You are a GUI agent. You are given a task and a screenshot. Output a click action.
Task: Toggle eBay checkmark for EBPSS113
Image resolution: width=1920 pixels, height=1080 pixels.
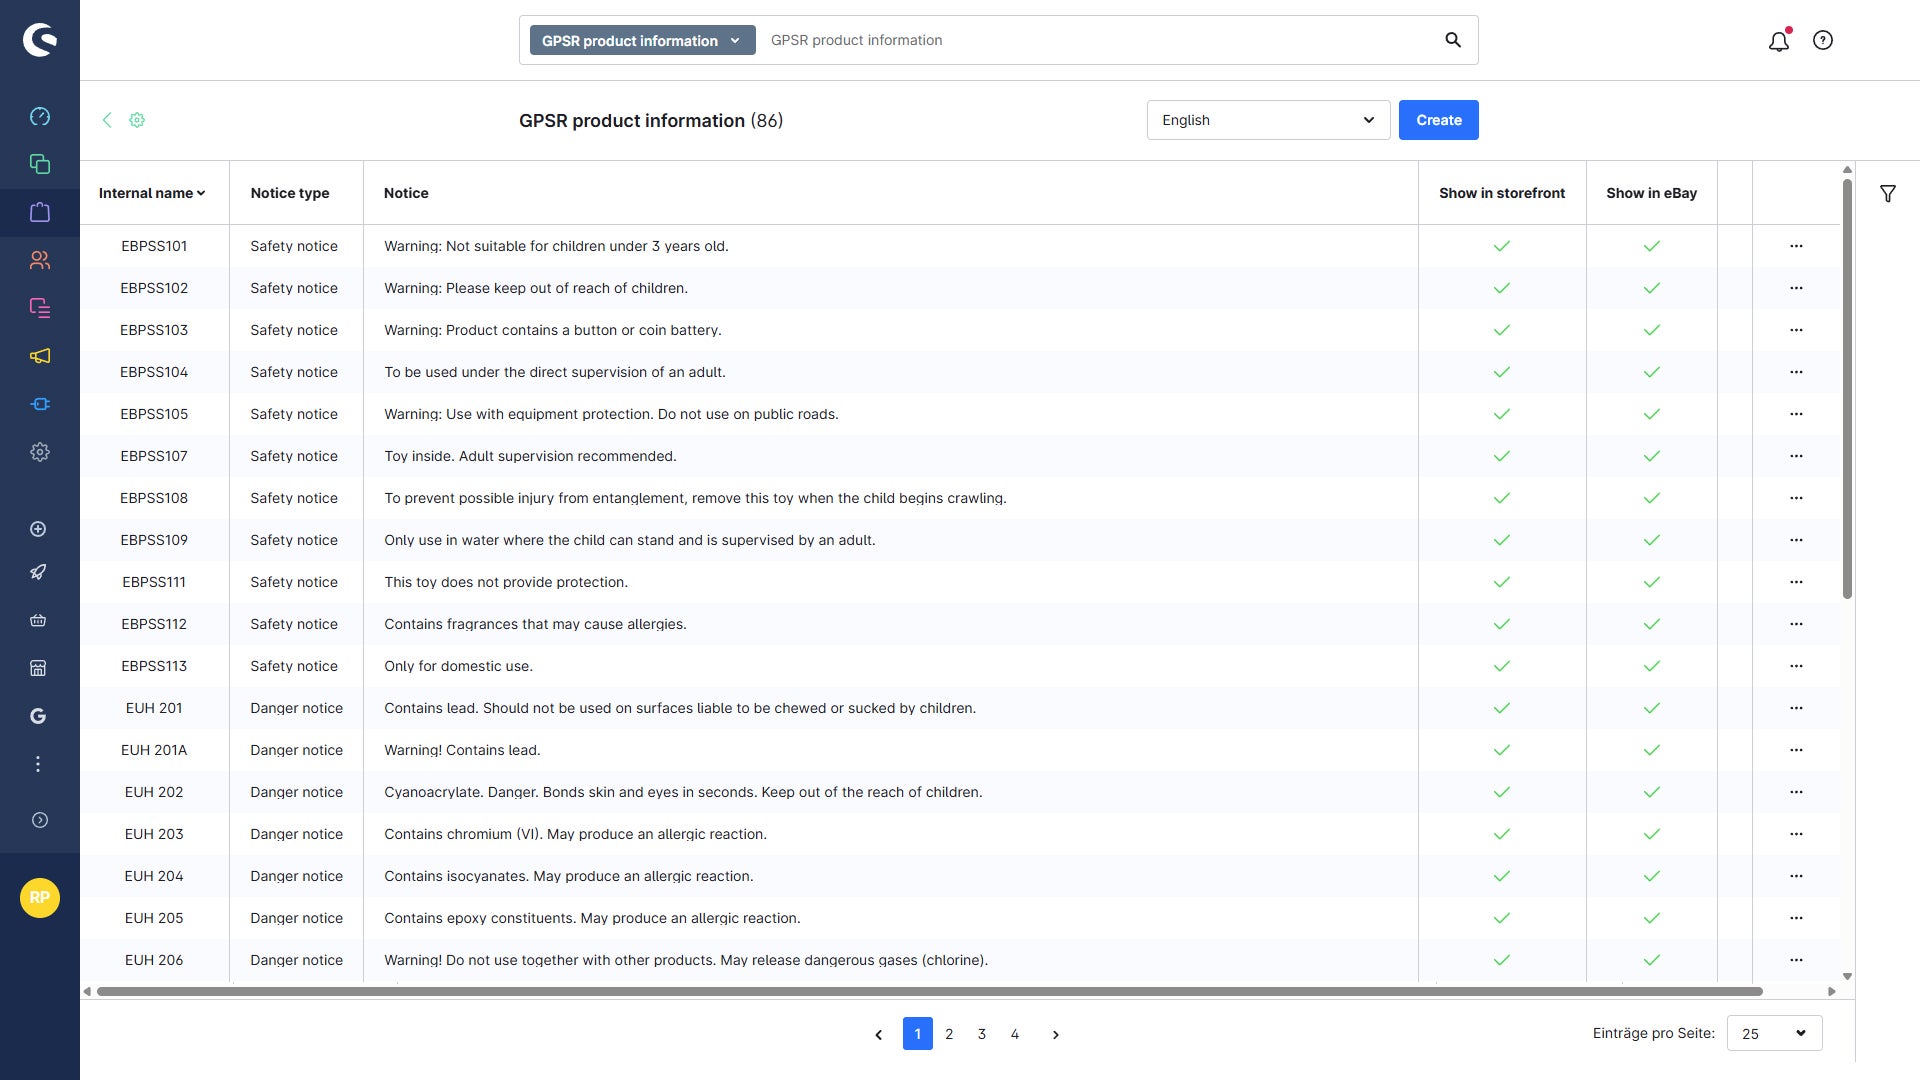point(1652,666)
